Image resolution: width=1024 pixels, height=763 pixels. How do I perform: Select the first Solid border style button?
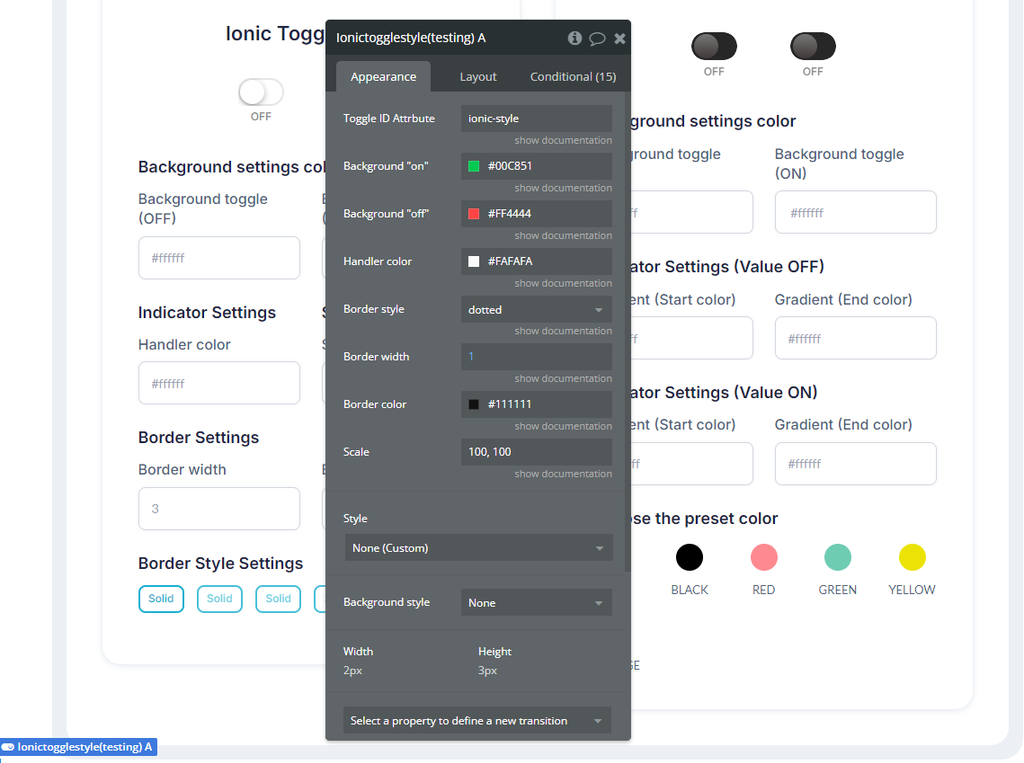coord(161,599)
